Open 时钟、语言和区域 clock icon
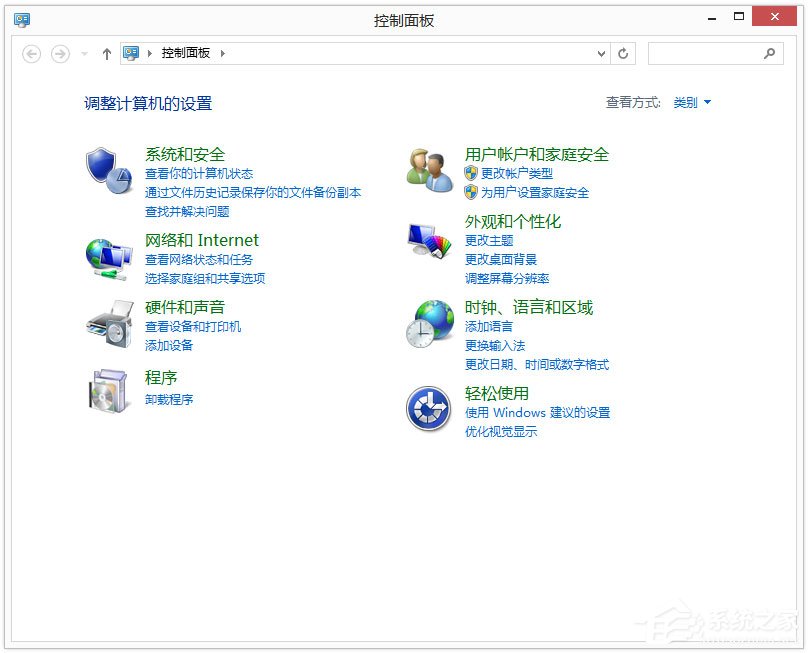Screen dimensions: 808x653 tap(429, 325)
